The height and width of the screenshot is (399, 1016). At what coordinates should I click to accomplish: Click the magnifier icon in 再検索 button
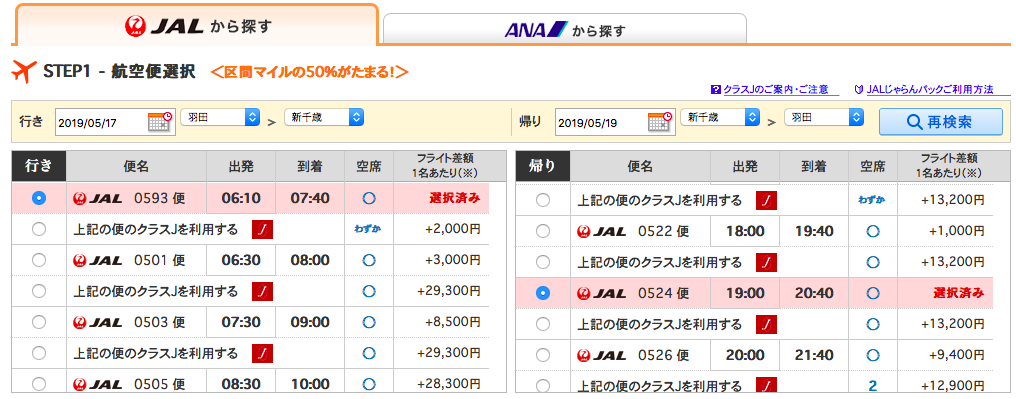tap(914, 122)
